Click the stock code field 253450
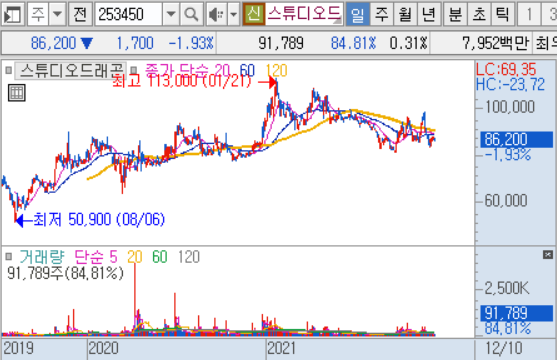Viewport: 557px width, 360px height. [129, 14]
